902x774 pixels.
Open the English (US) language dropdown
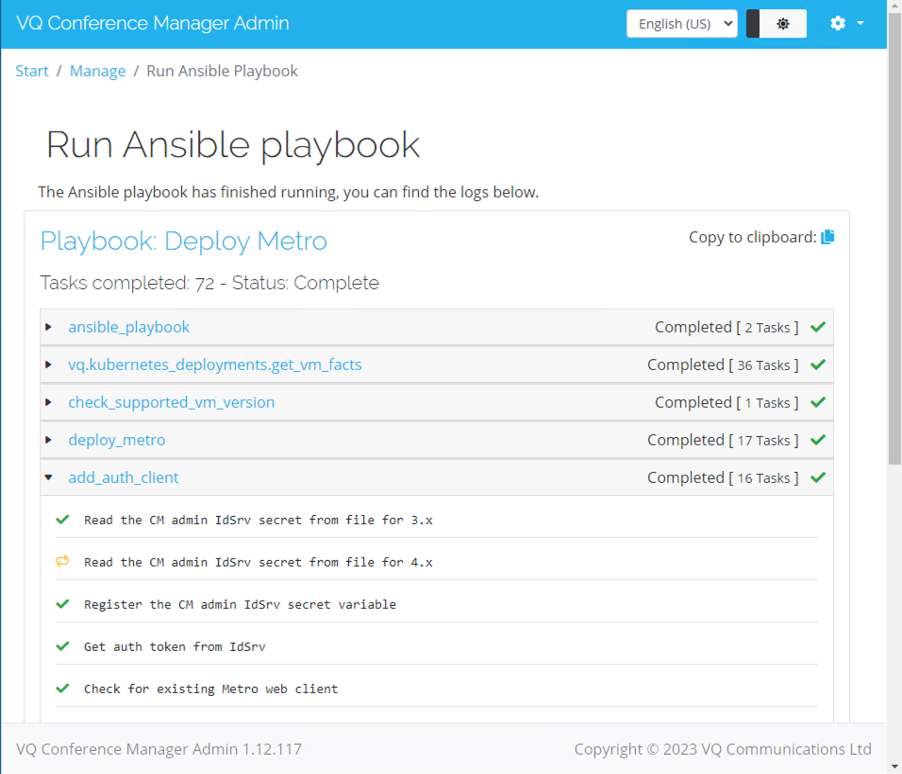tap(682, 24)
